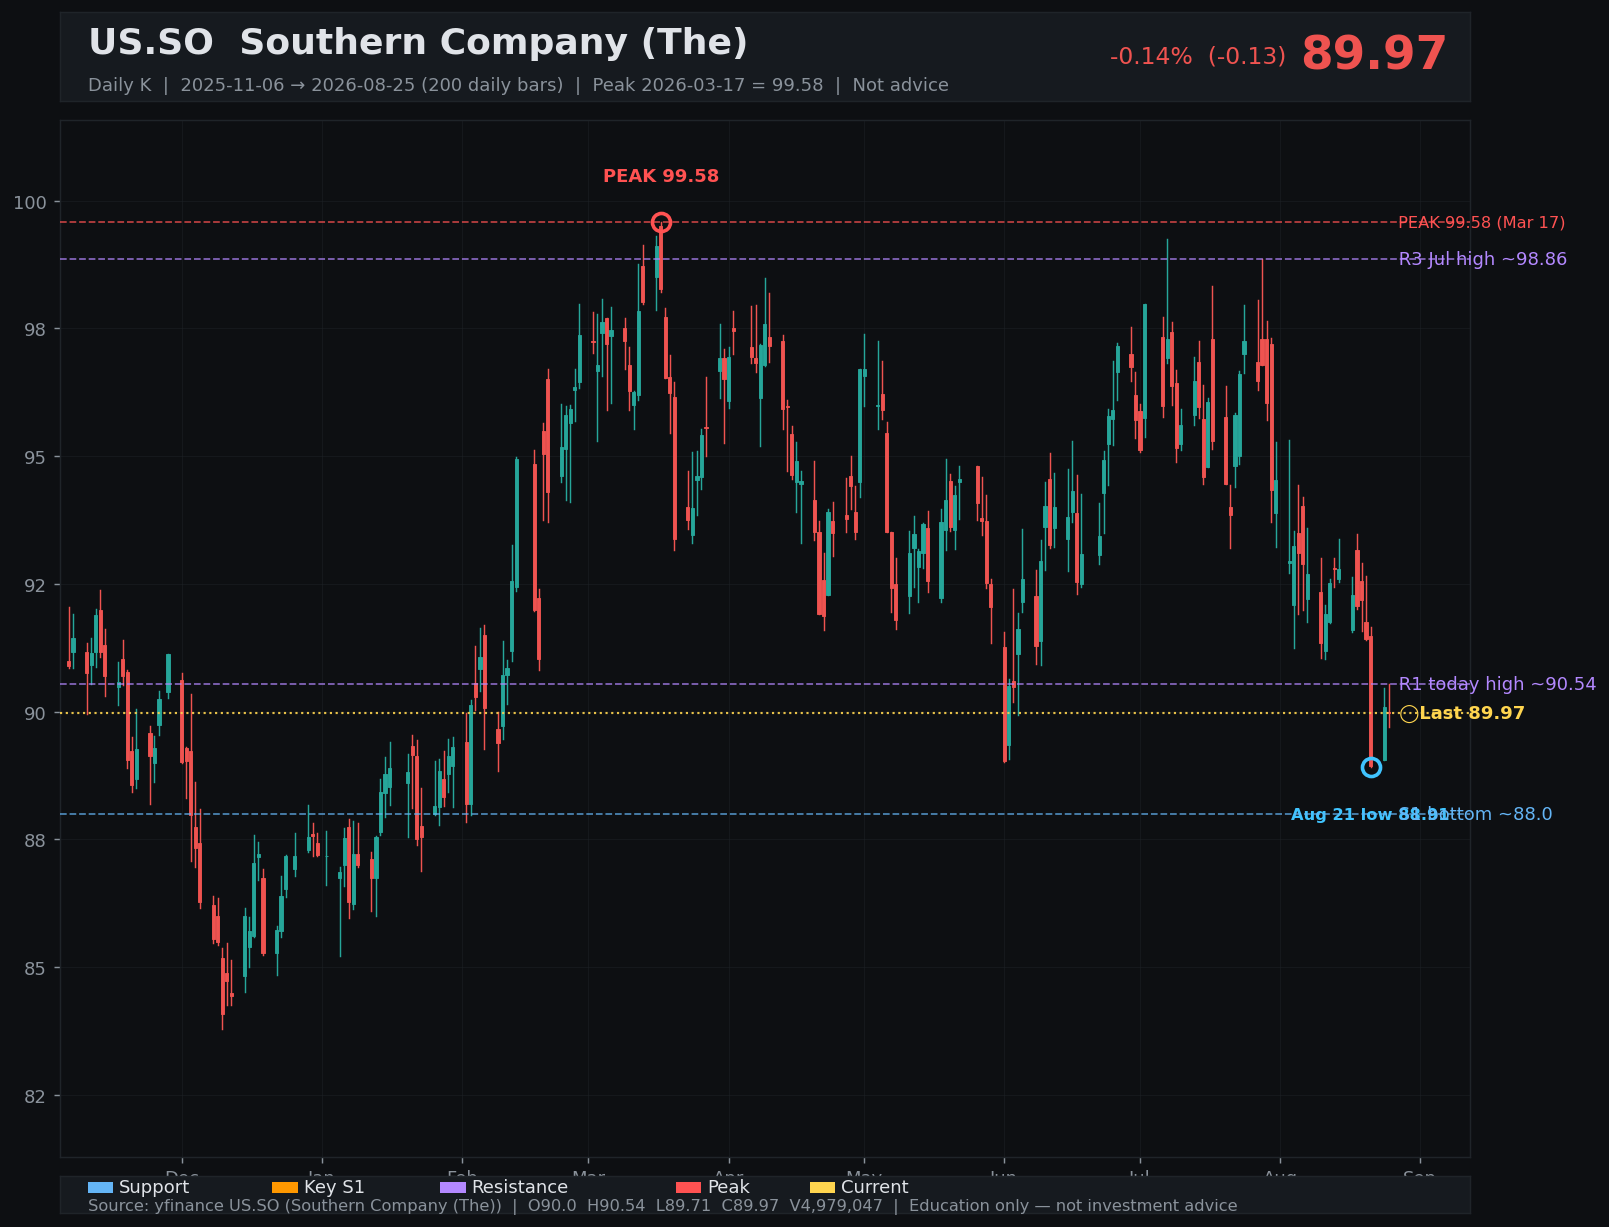Click the purple Resistance legend swatch
Viewport: 1609px width, 1227px height.
(x=453, y=1188)
